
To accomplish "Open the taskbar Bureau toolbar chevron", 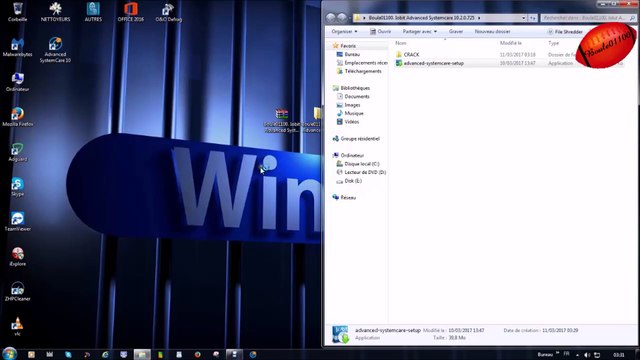I will pyautogui.click(x=558, y=353).
